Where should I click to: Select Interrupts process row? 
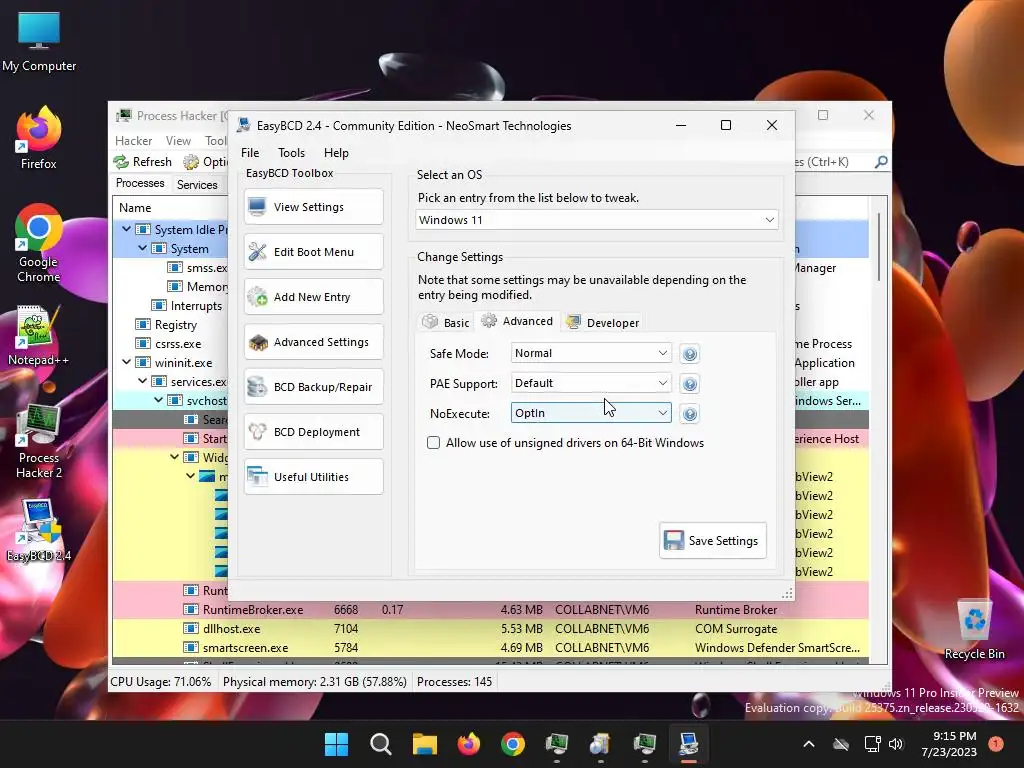click(x=171, y=306)
